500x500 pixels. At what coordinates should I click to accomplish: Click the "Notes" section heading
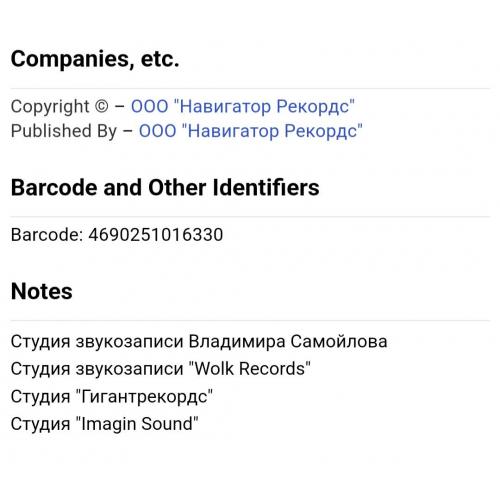pyautogui.click(x=42, y=291)
